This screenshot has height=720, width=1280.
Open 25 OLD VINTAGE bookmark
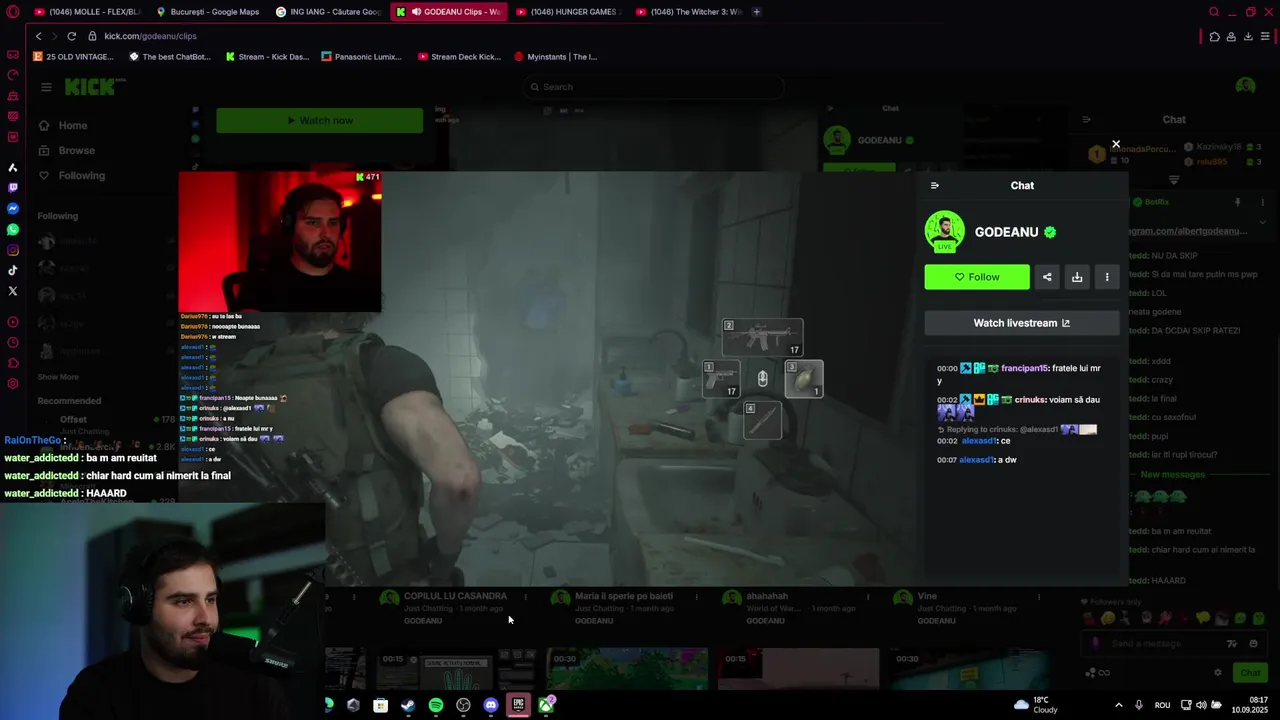coord(74,57)
